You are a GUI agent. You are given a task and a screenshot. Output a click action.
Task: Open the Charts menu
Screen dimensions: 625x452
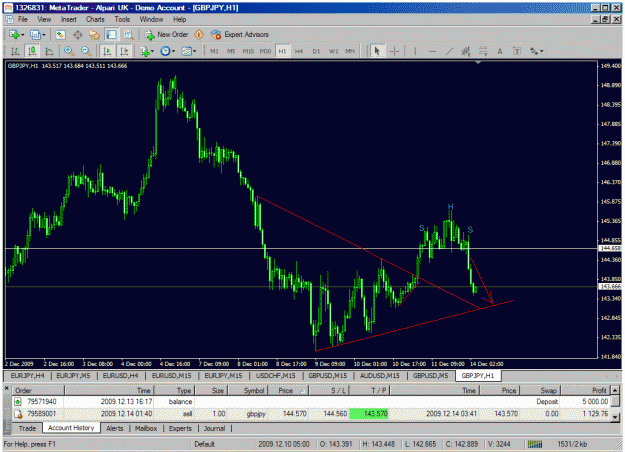(x=95, y=19)
